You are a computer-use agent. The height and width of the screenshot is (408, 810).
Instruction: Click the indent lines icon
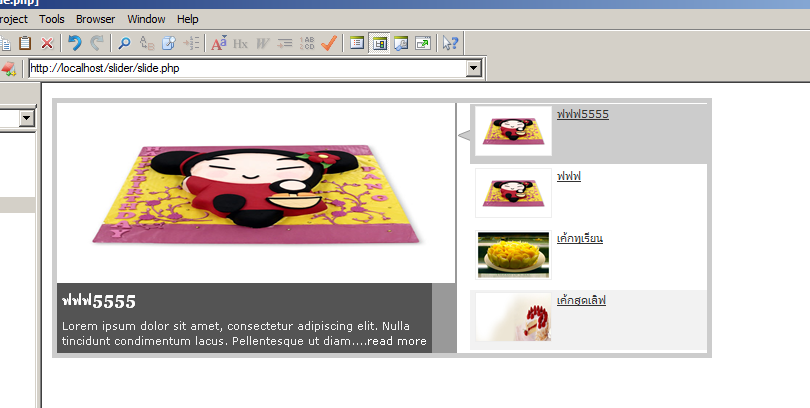tap(285, 43)
